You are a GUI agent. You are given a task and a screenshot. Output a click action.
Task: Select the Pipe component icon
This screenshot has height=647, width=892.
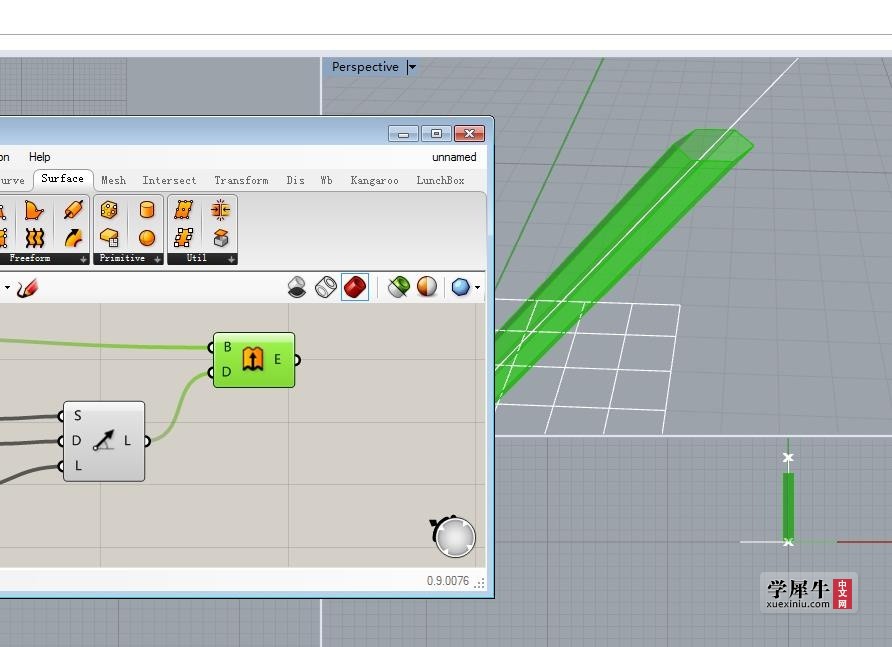(x=73, y=209)
